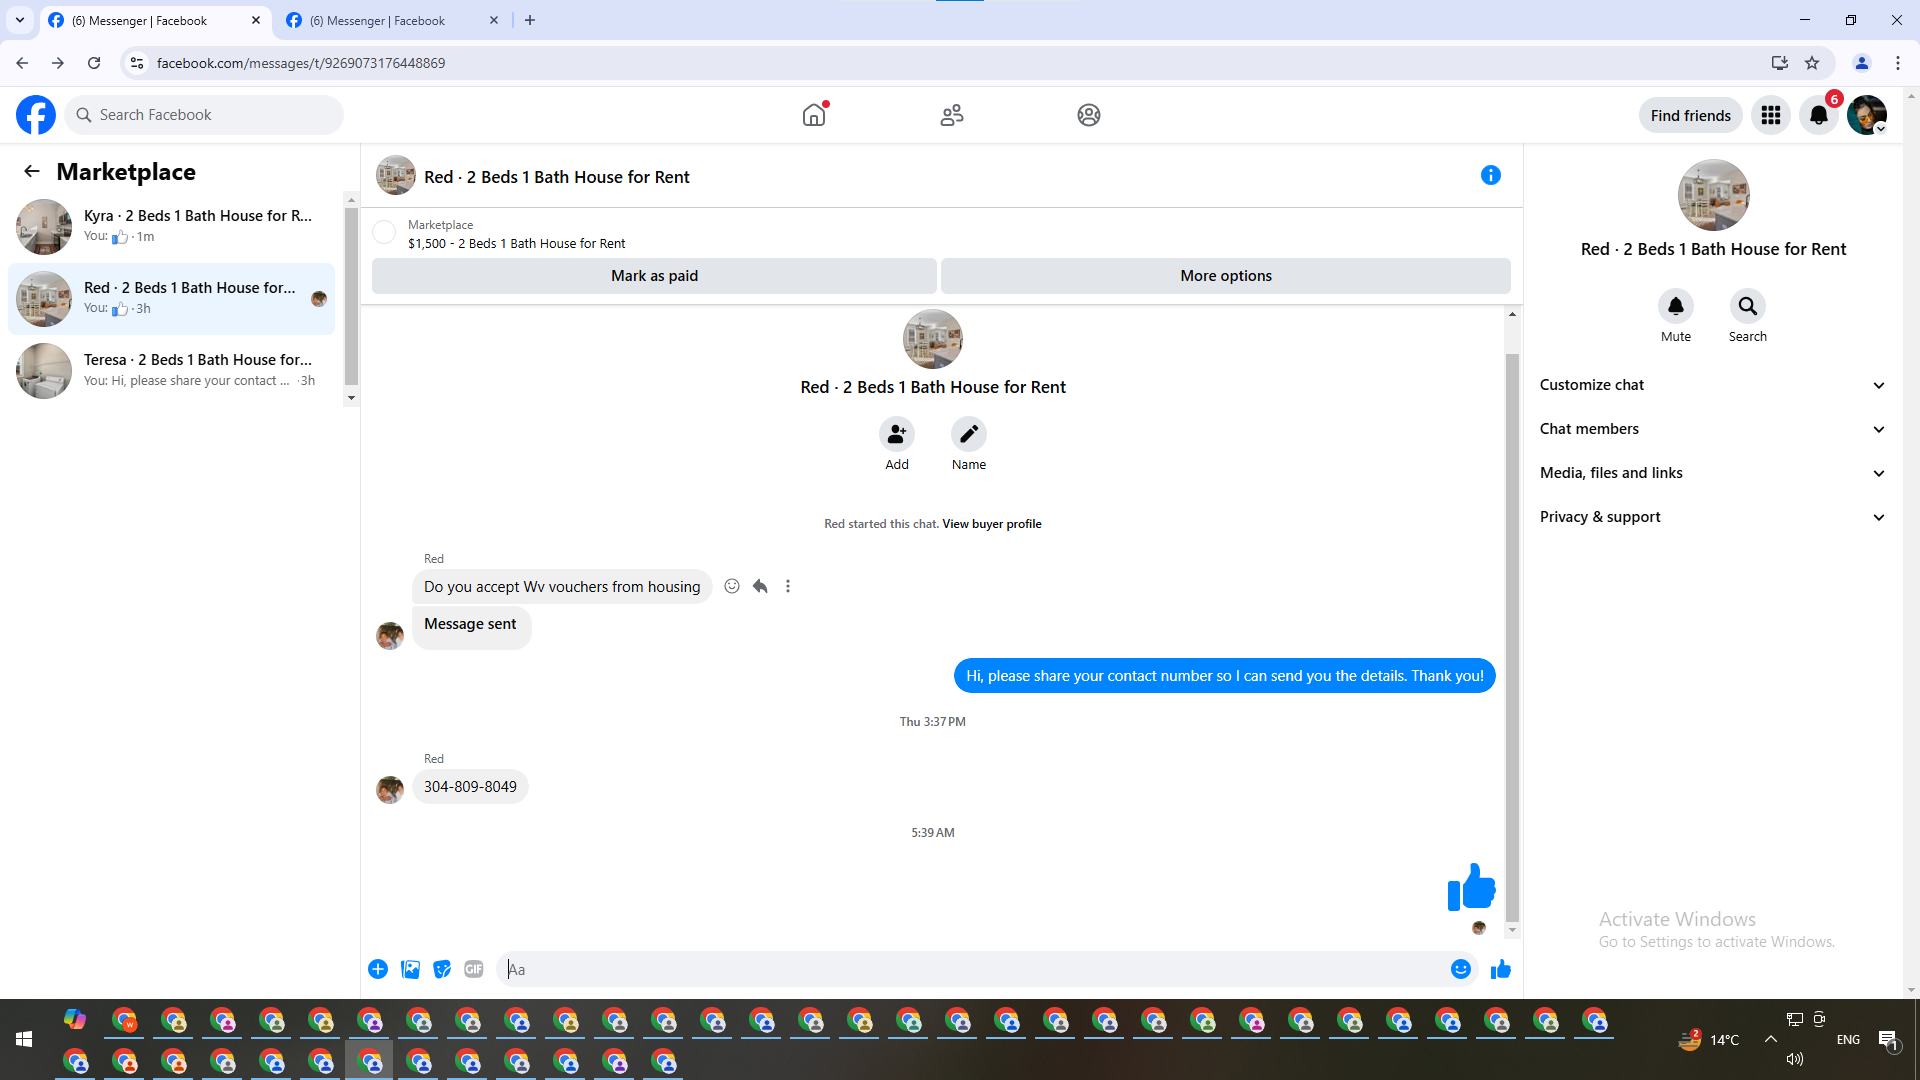Add people to the chat
This screenshot has width=1920, height=1080.
(897, 434)
